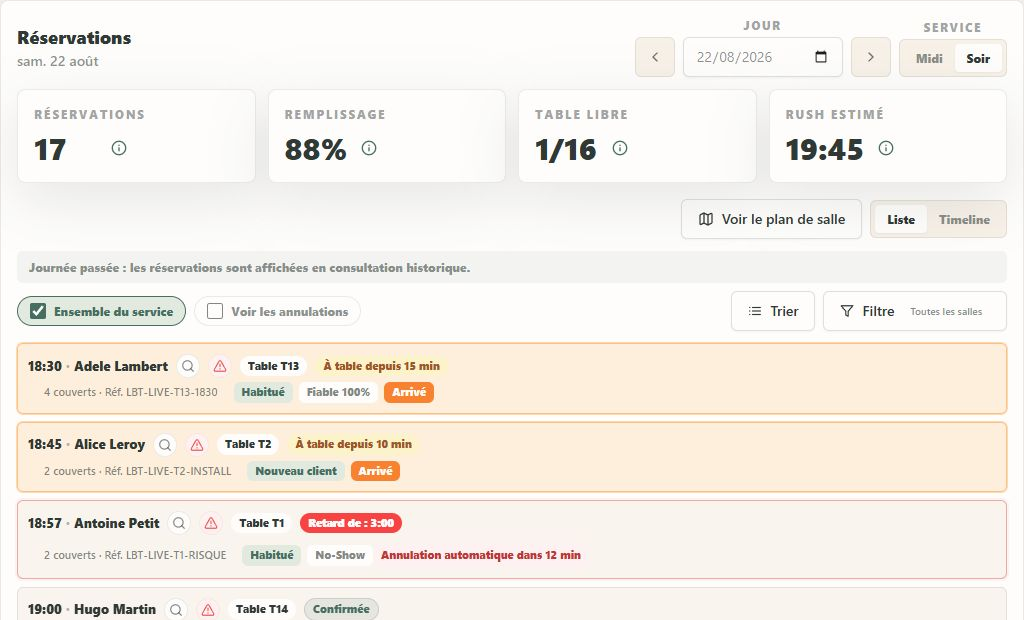Enable the Voir les annulations checkbox
Screen dimensions: 1024x620
click(215, 311)
